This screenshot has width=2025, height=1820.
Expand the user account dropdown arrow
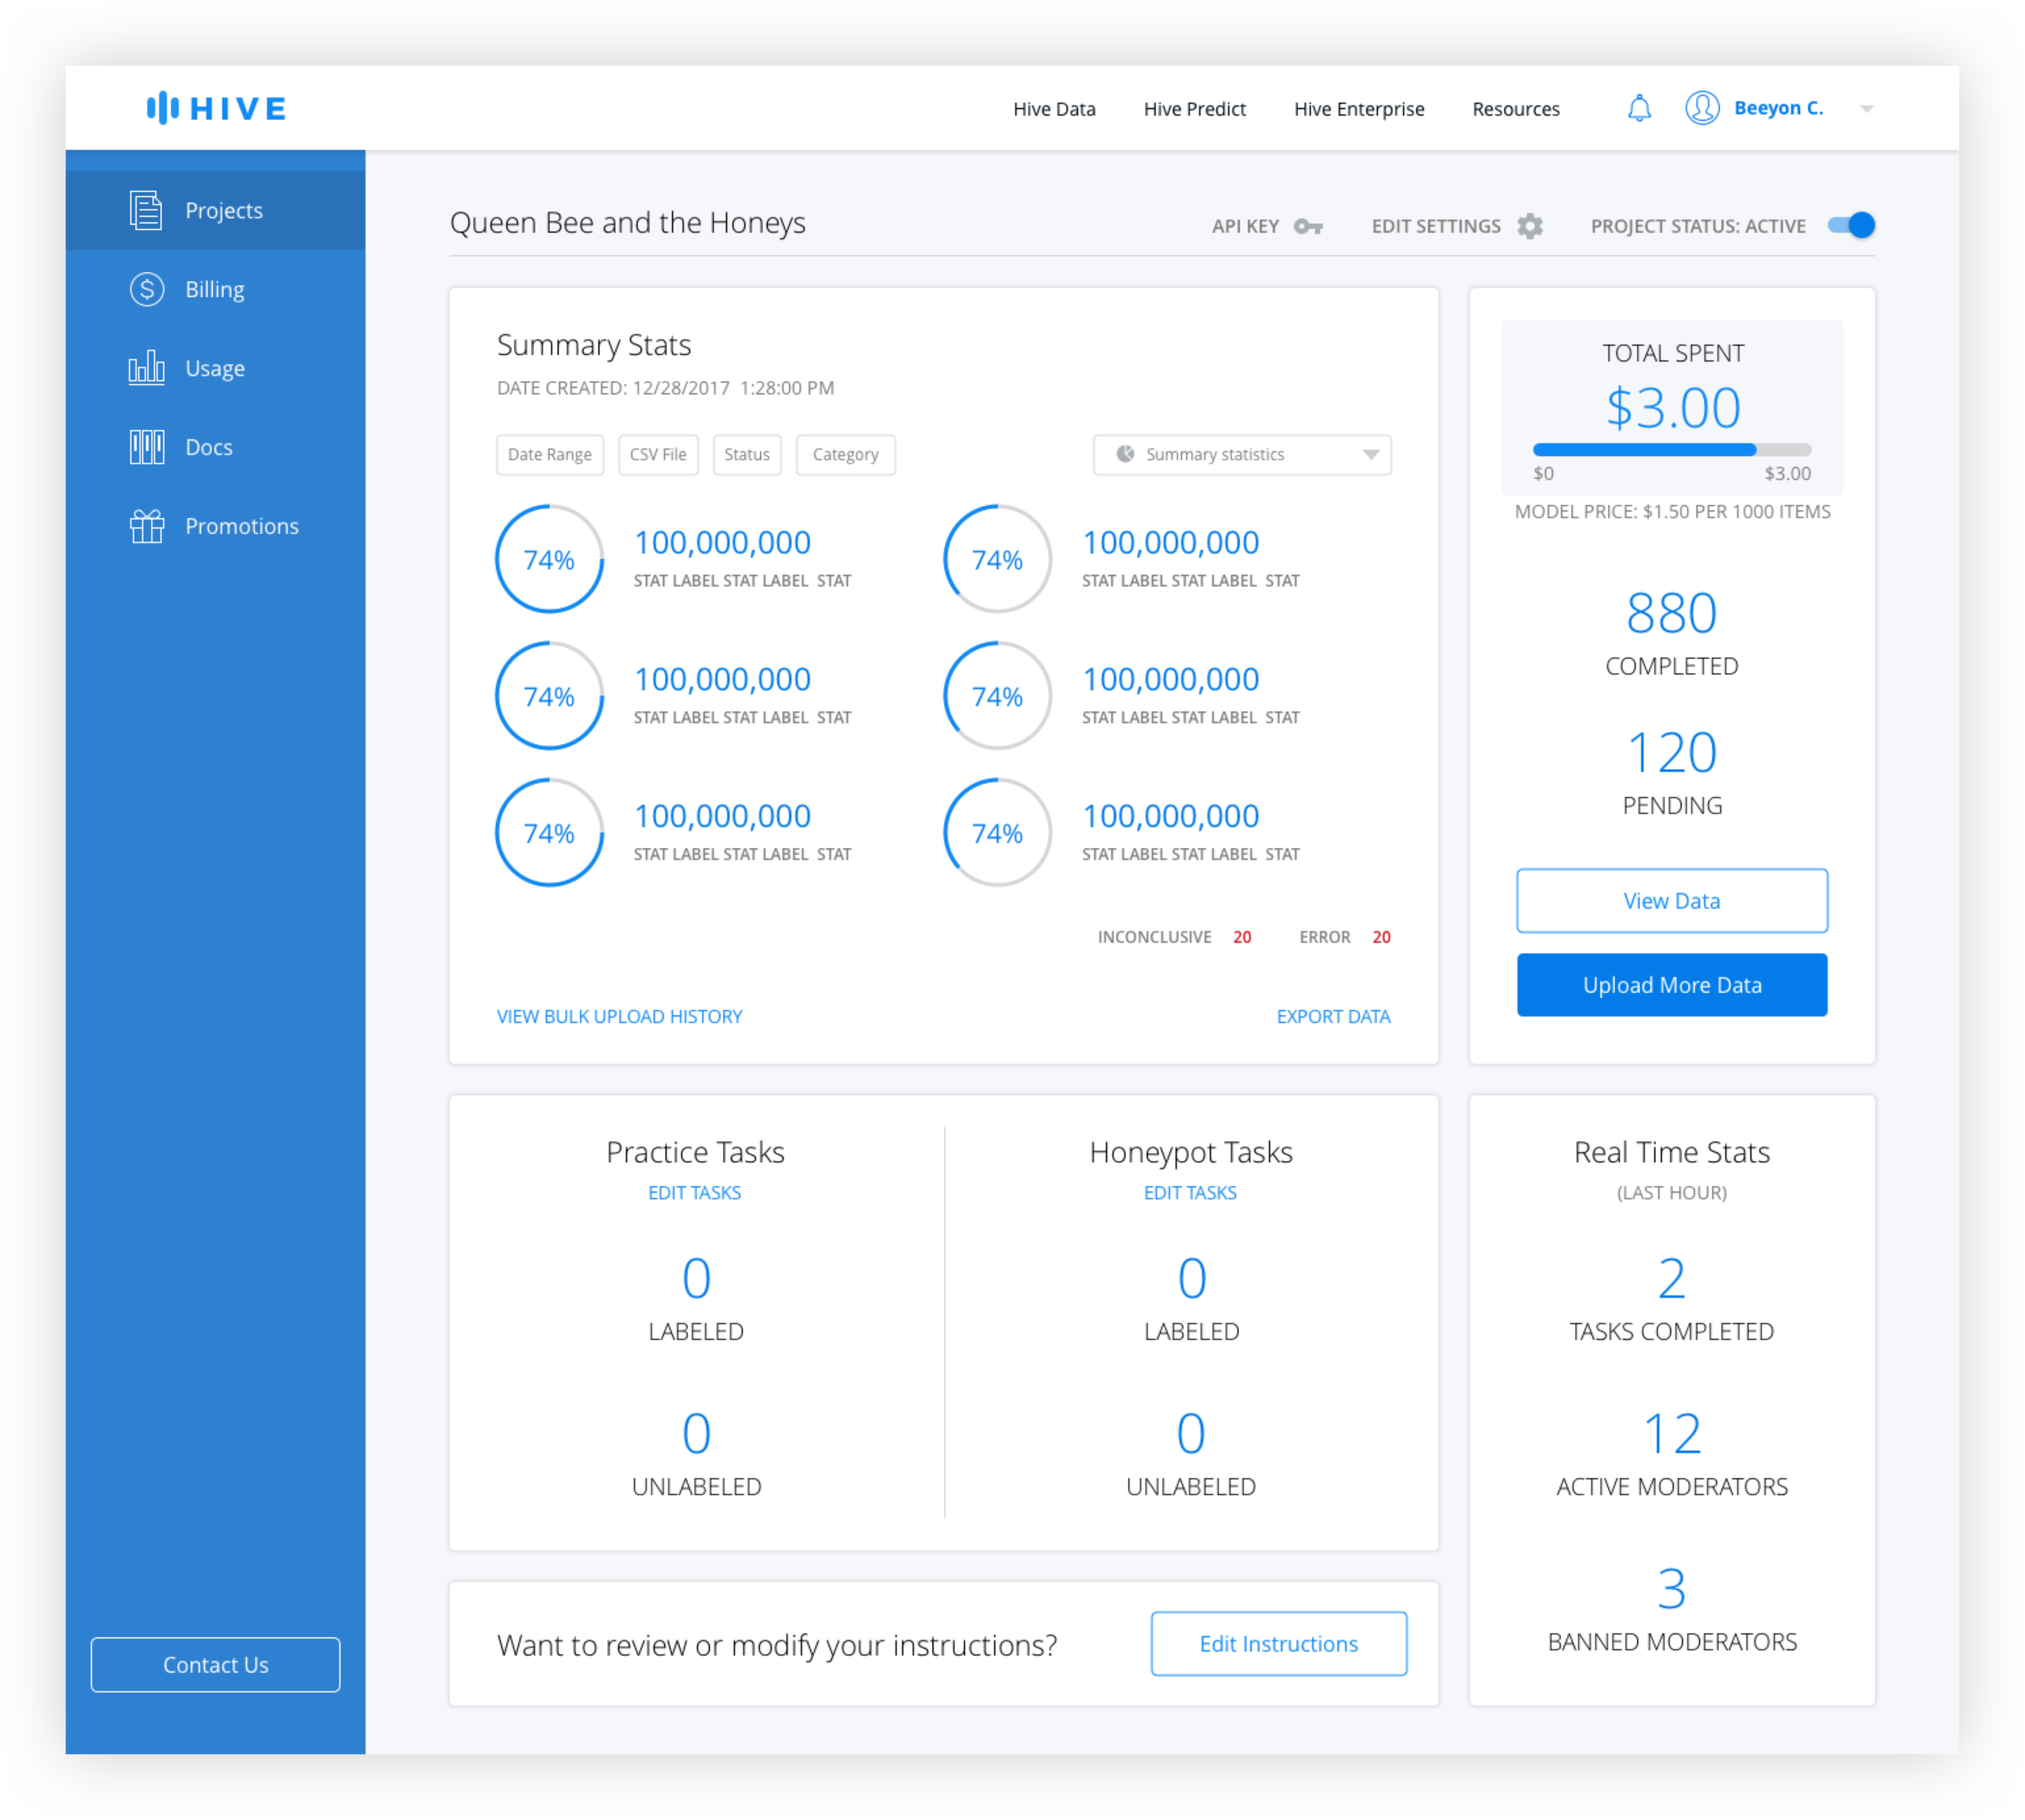coord(1867,108)
